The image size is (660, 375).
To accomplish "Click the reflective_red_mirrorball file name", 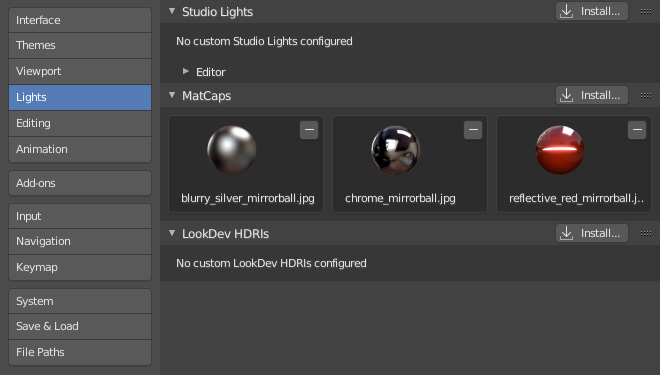I will point(576,199).
